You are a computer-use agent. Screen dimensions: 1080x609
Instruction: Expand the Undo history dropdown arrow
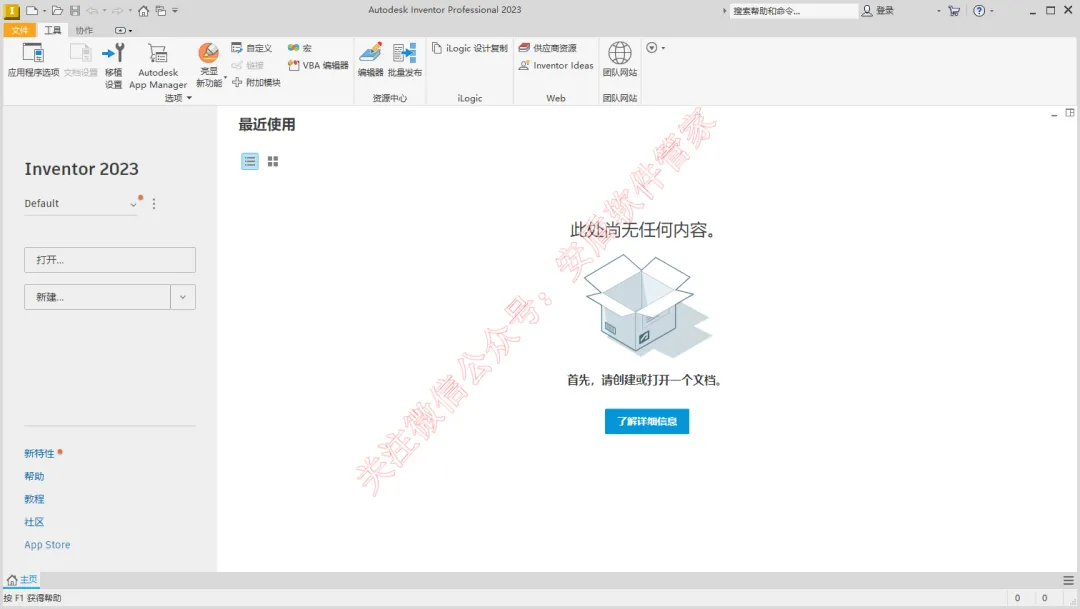(x=104, y=11)
